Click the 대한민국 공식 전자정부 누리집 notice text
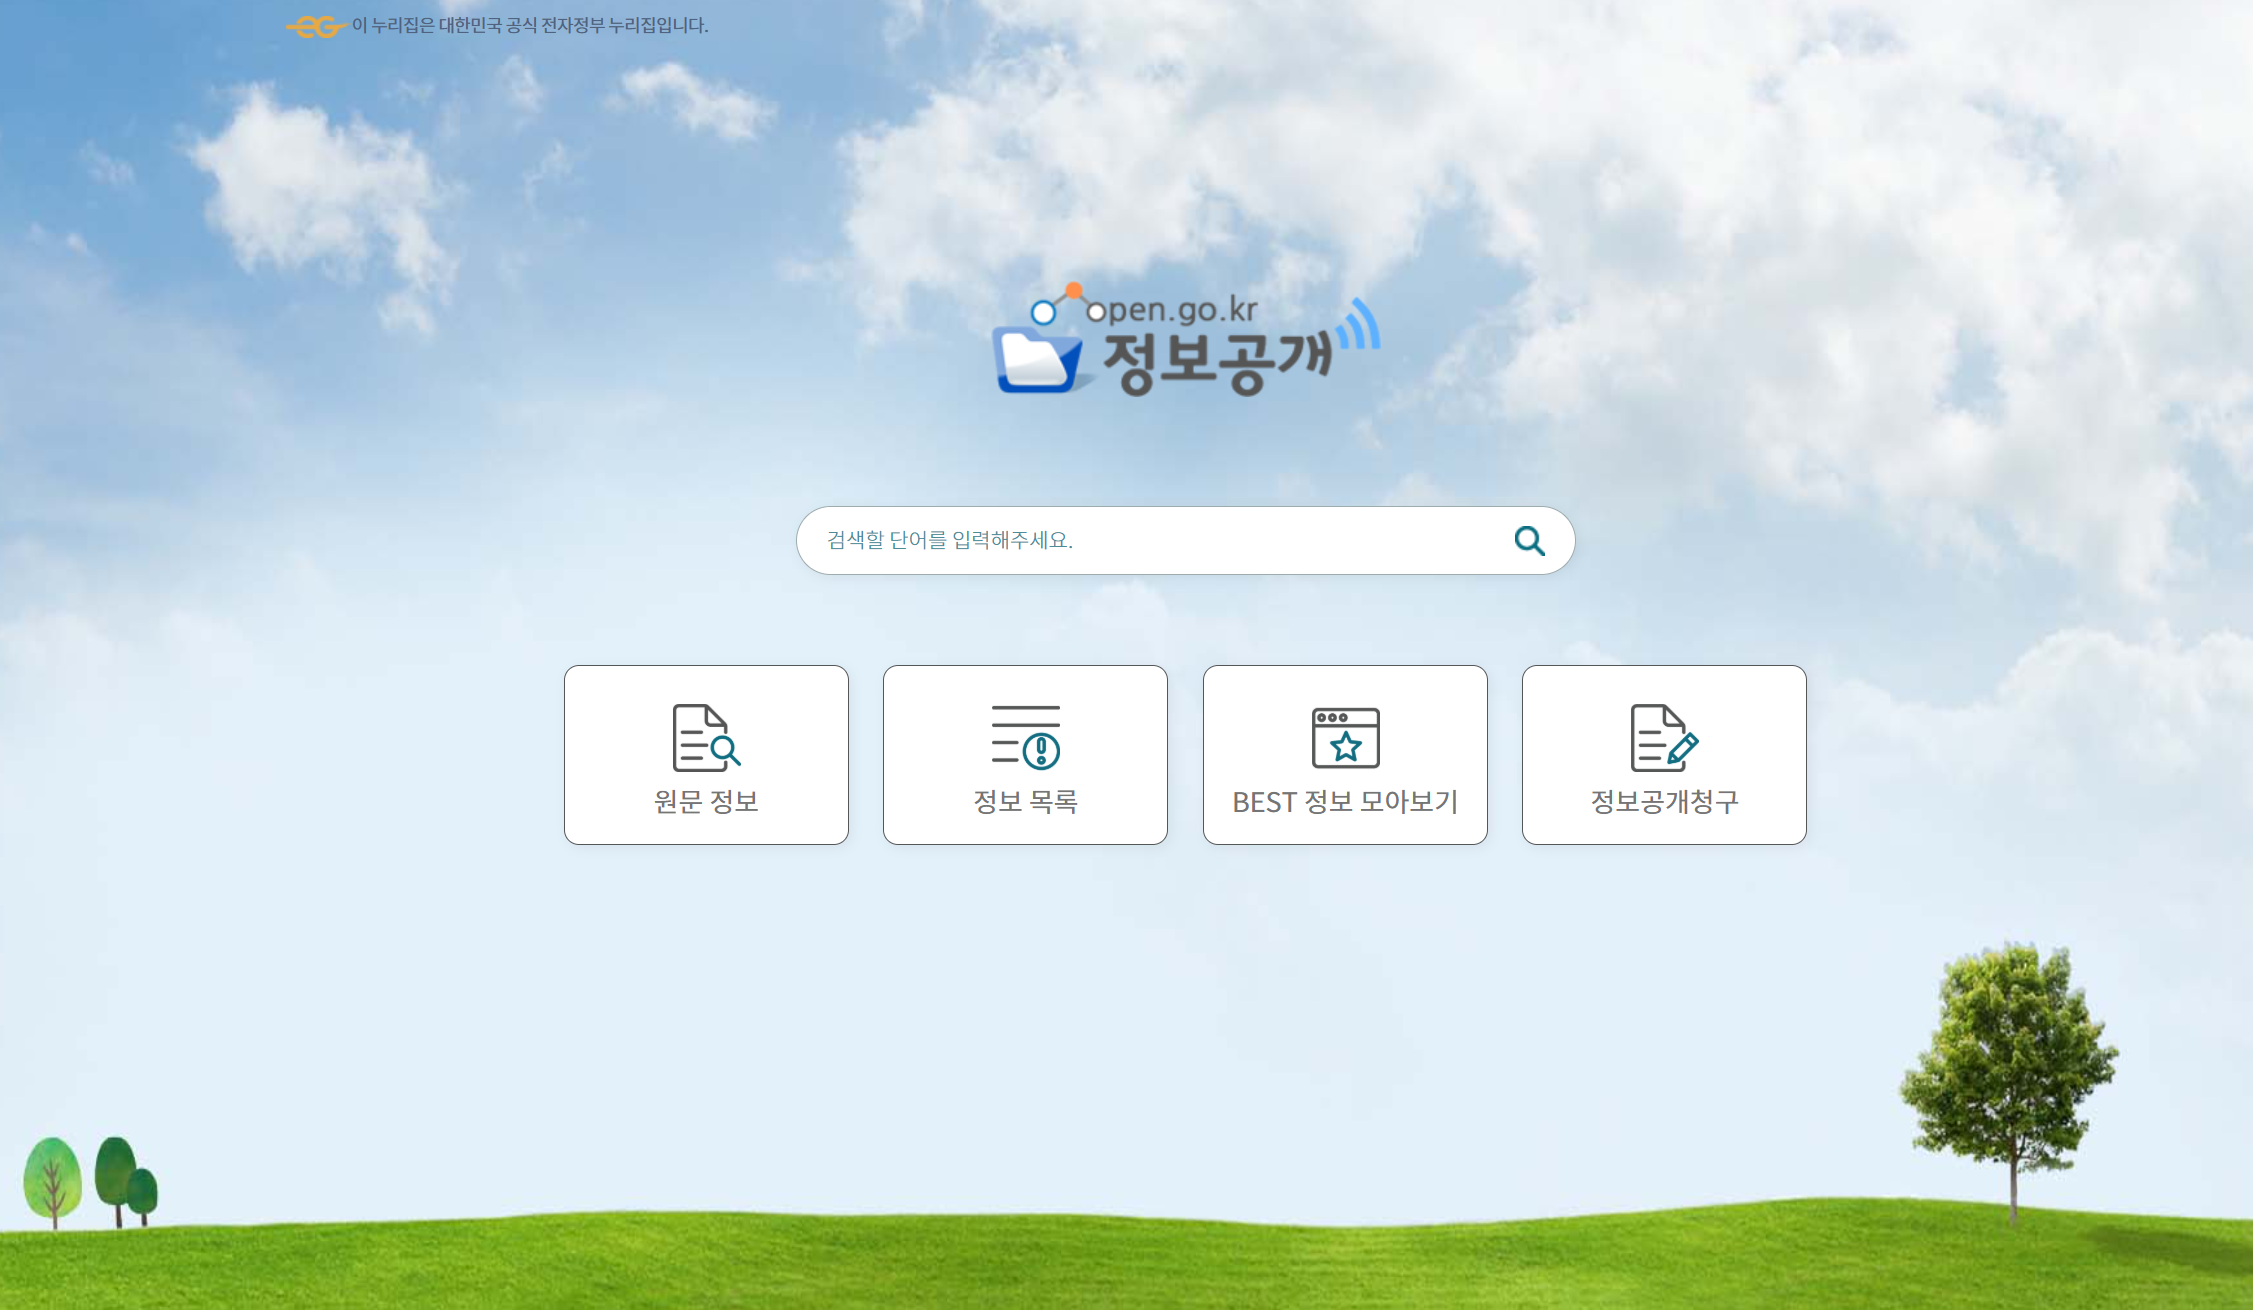This screenshot has width=2253, height=1310. pos(530,26)
